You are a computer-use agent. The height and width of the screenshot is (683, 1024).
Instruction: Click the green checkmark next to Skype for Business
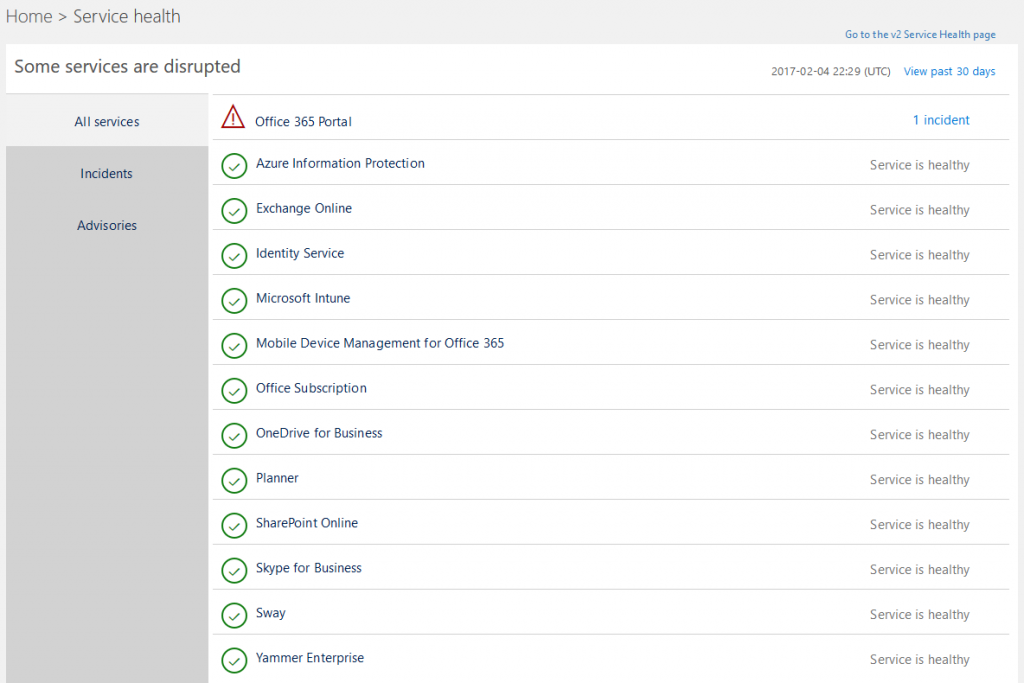tap(233, 570)
